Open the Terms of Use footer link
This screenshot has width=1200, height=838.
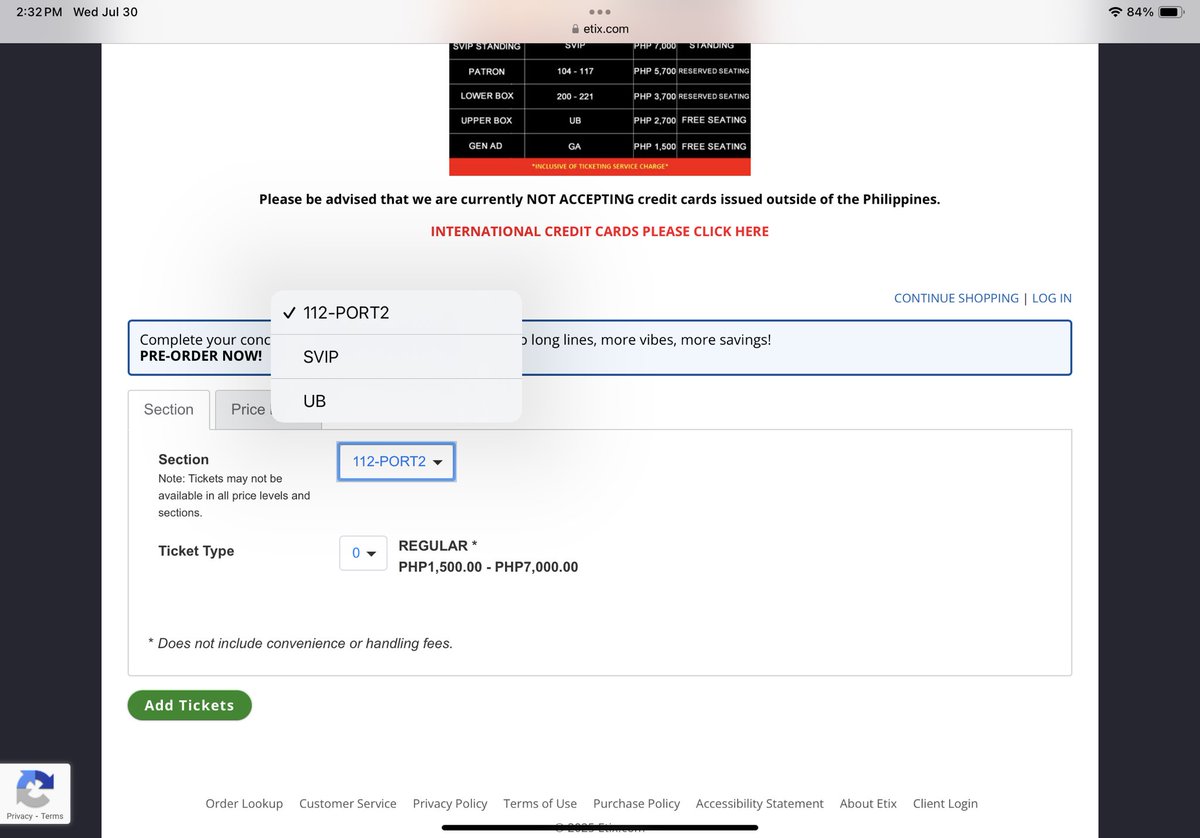540,803
